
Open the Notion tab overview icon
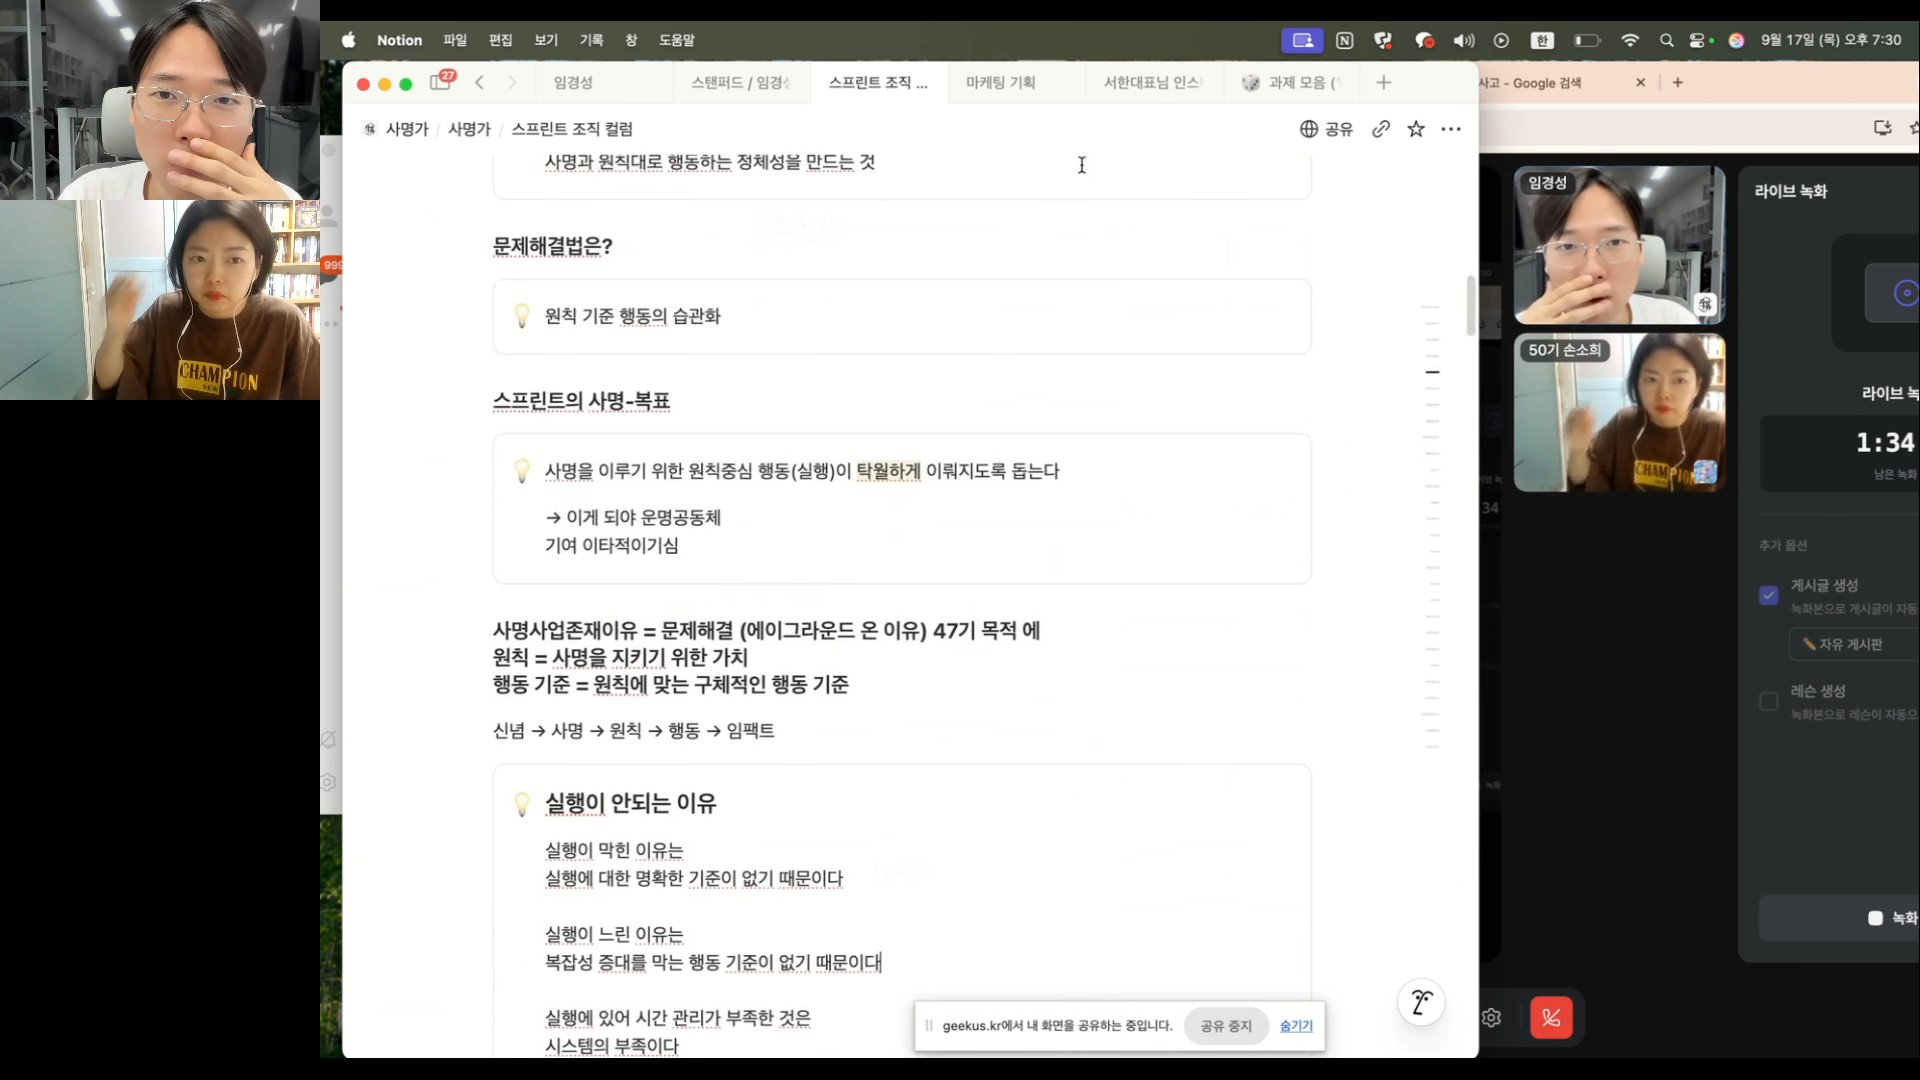(x=441, y=82)
